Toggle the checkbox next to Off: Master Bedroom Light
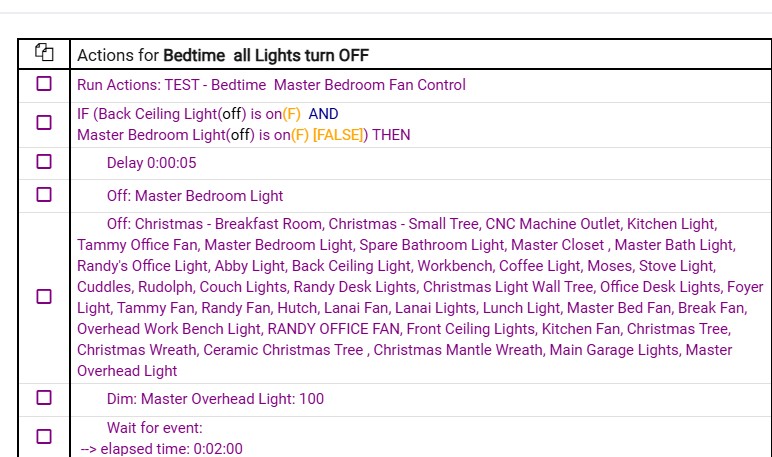Image resolution: width=772 pixels, height=457 pixels. tap(44, 195)
